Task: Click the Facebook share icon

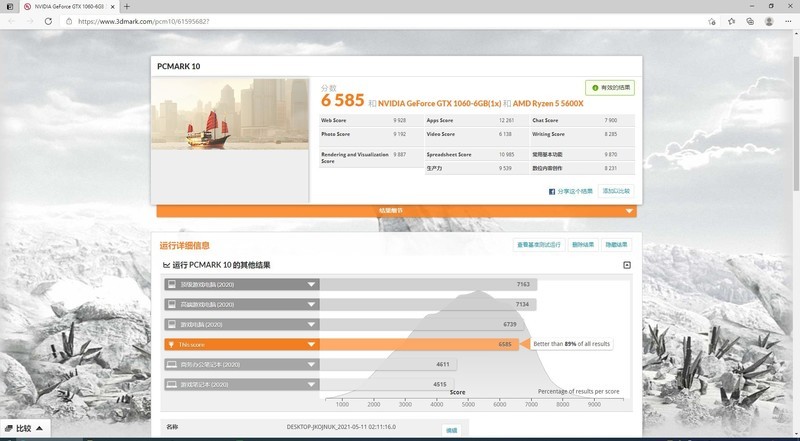Action: (552, 191)
